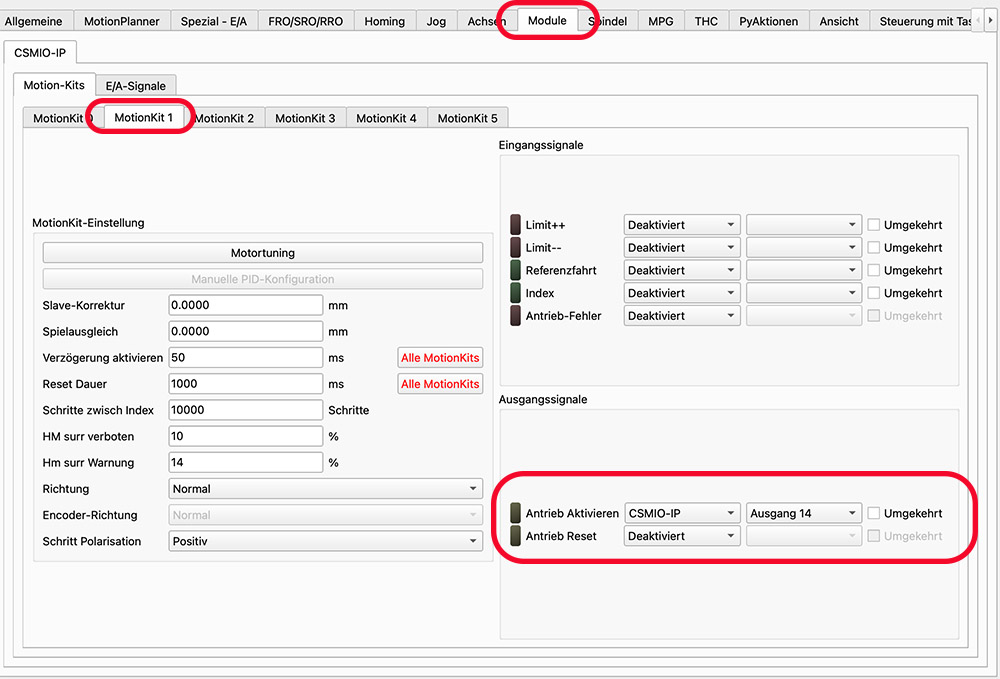Viewport: 1000px width, 679px height.
Task: Click the Index signal status indicator
Action: [x=516, y=293]
